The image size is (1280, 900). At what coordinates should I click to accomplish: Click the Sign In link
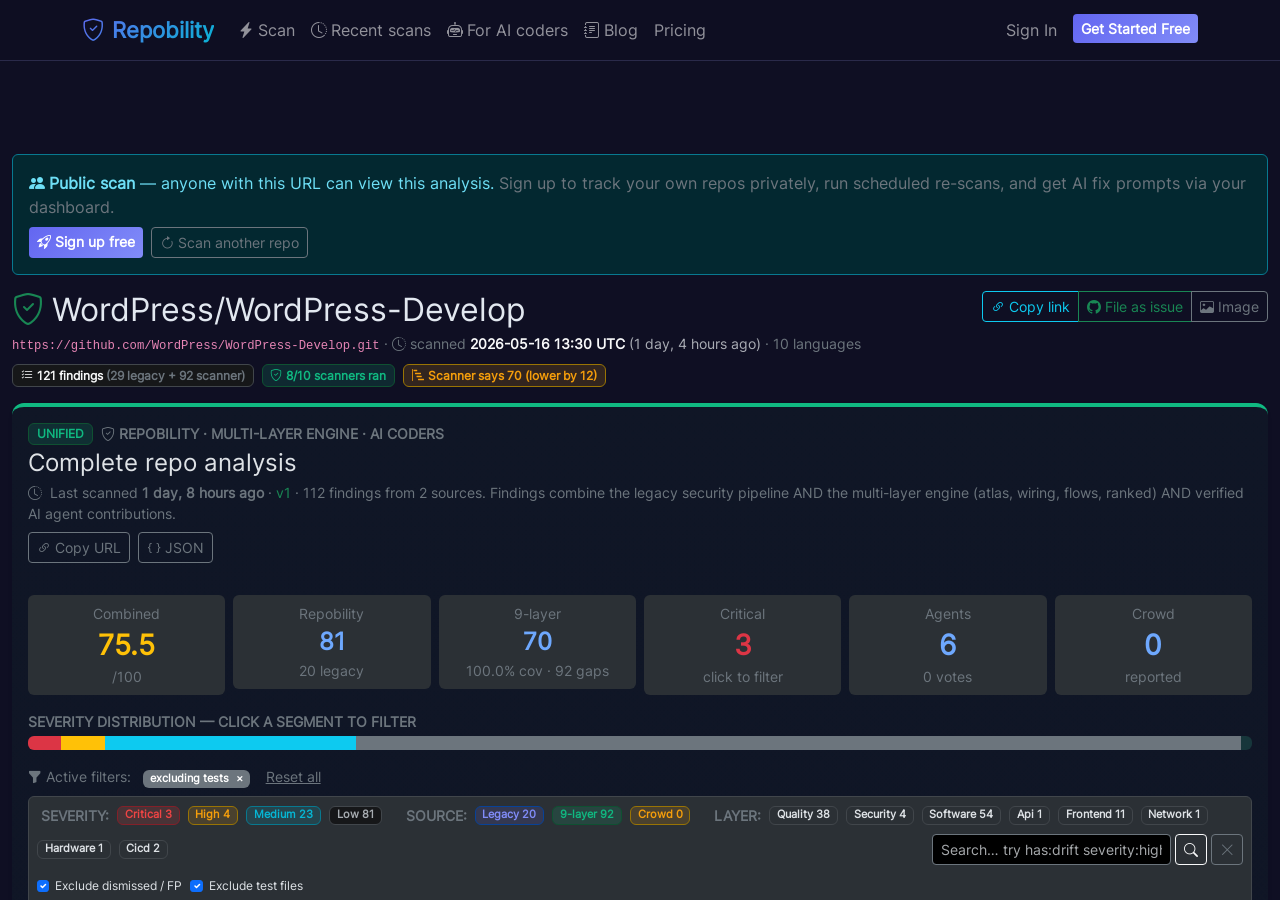click(1031, 30)
